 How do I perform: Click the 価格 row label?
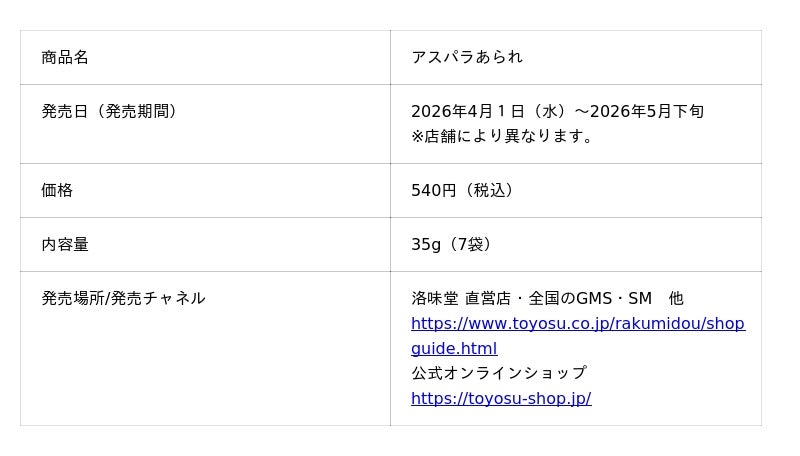57,190
